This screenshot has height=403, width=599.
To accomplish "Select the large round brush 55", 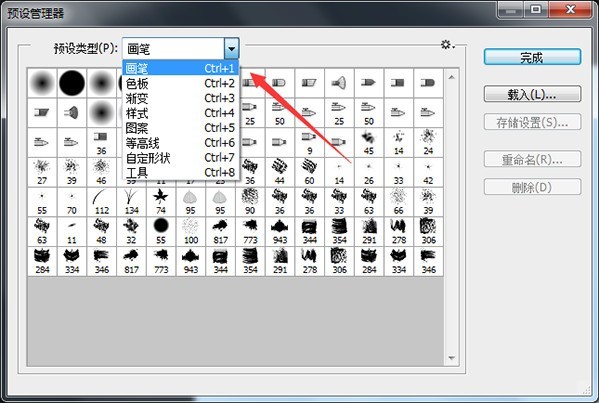I will [x=161, y=231].
